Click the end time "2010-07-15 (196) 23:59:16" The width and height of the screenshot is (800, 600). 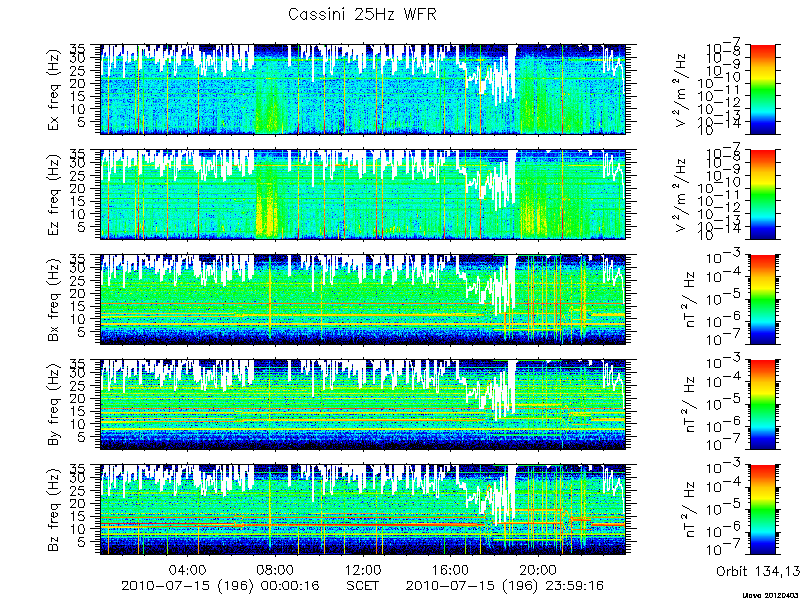coord(505,586)
